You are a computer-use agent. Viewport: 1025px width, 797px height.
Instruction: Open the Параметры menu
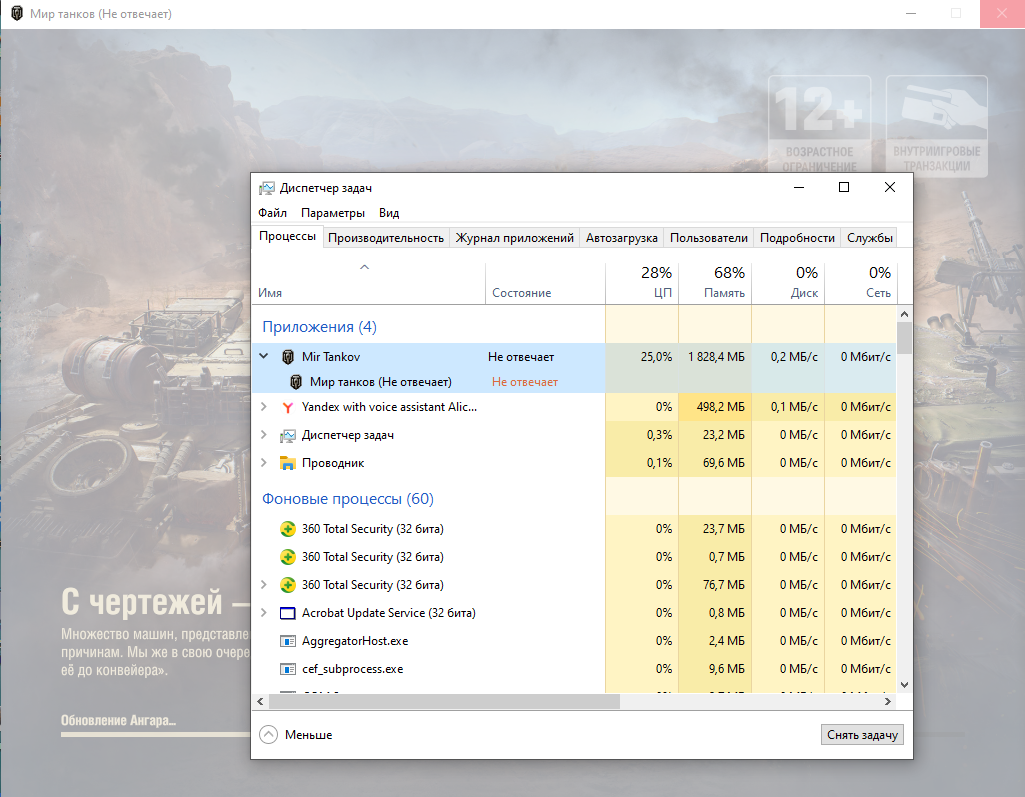point(333,213)
